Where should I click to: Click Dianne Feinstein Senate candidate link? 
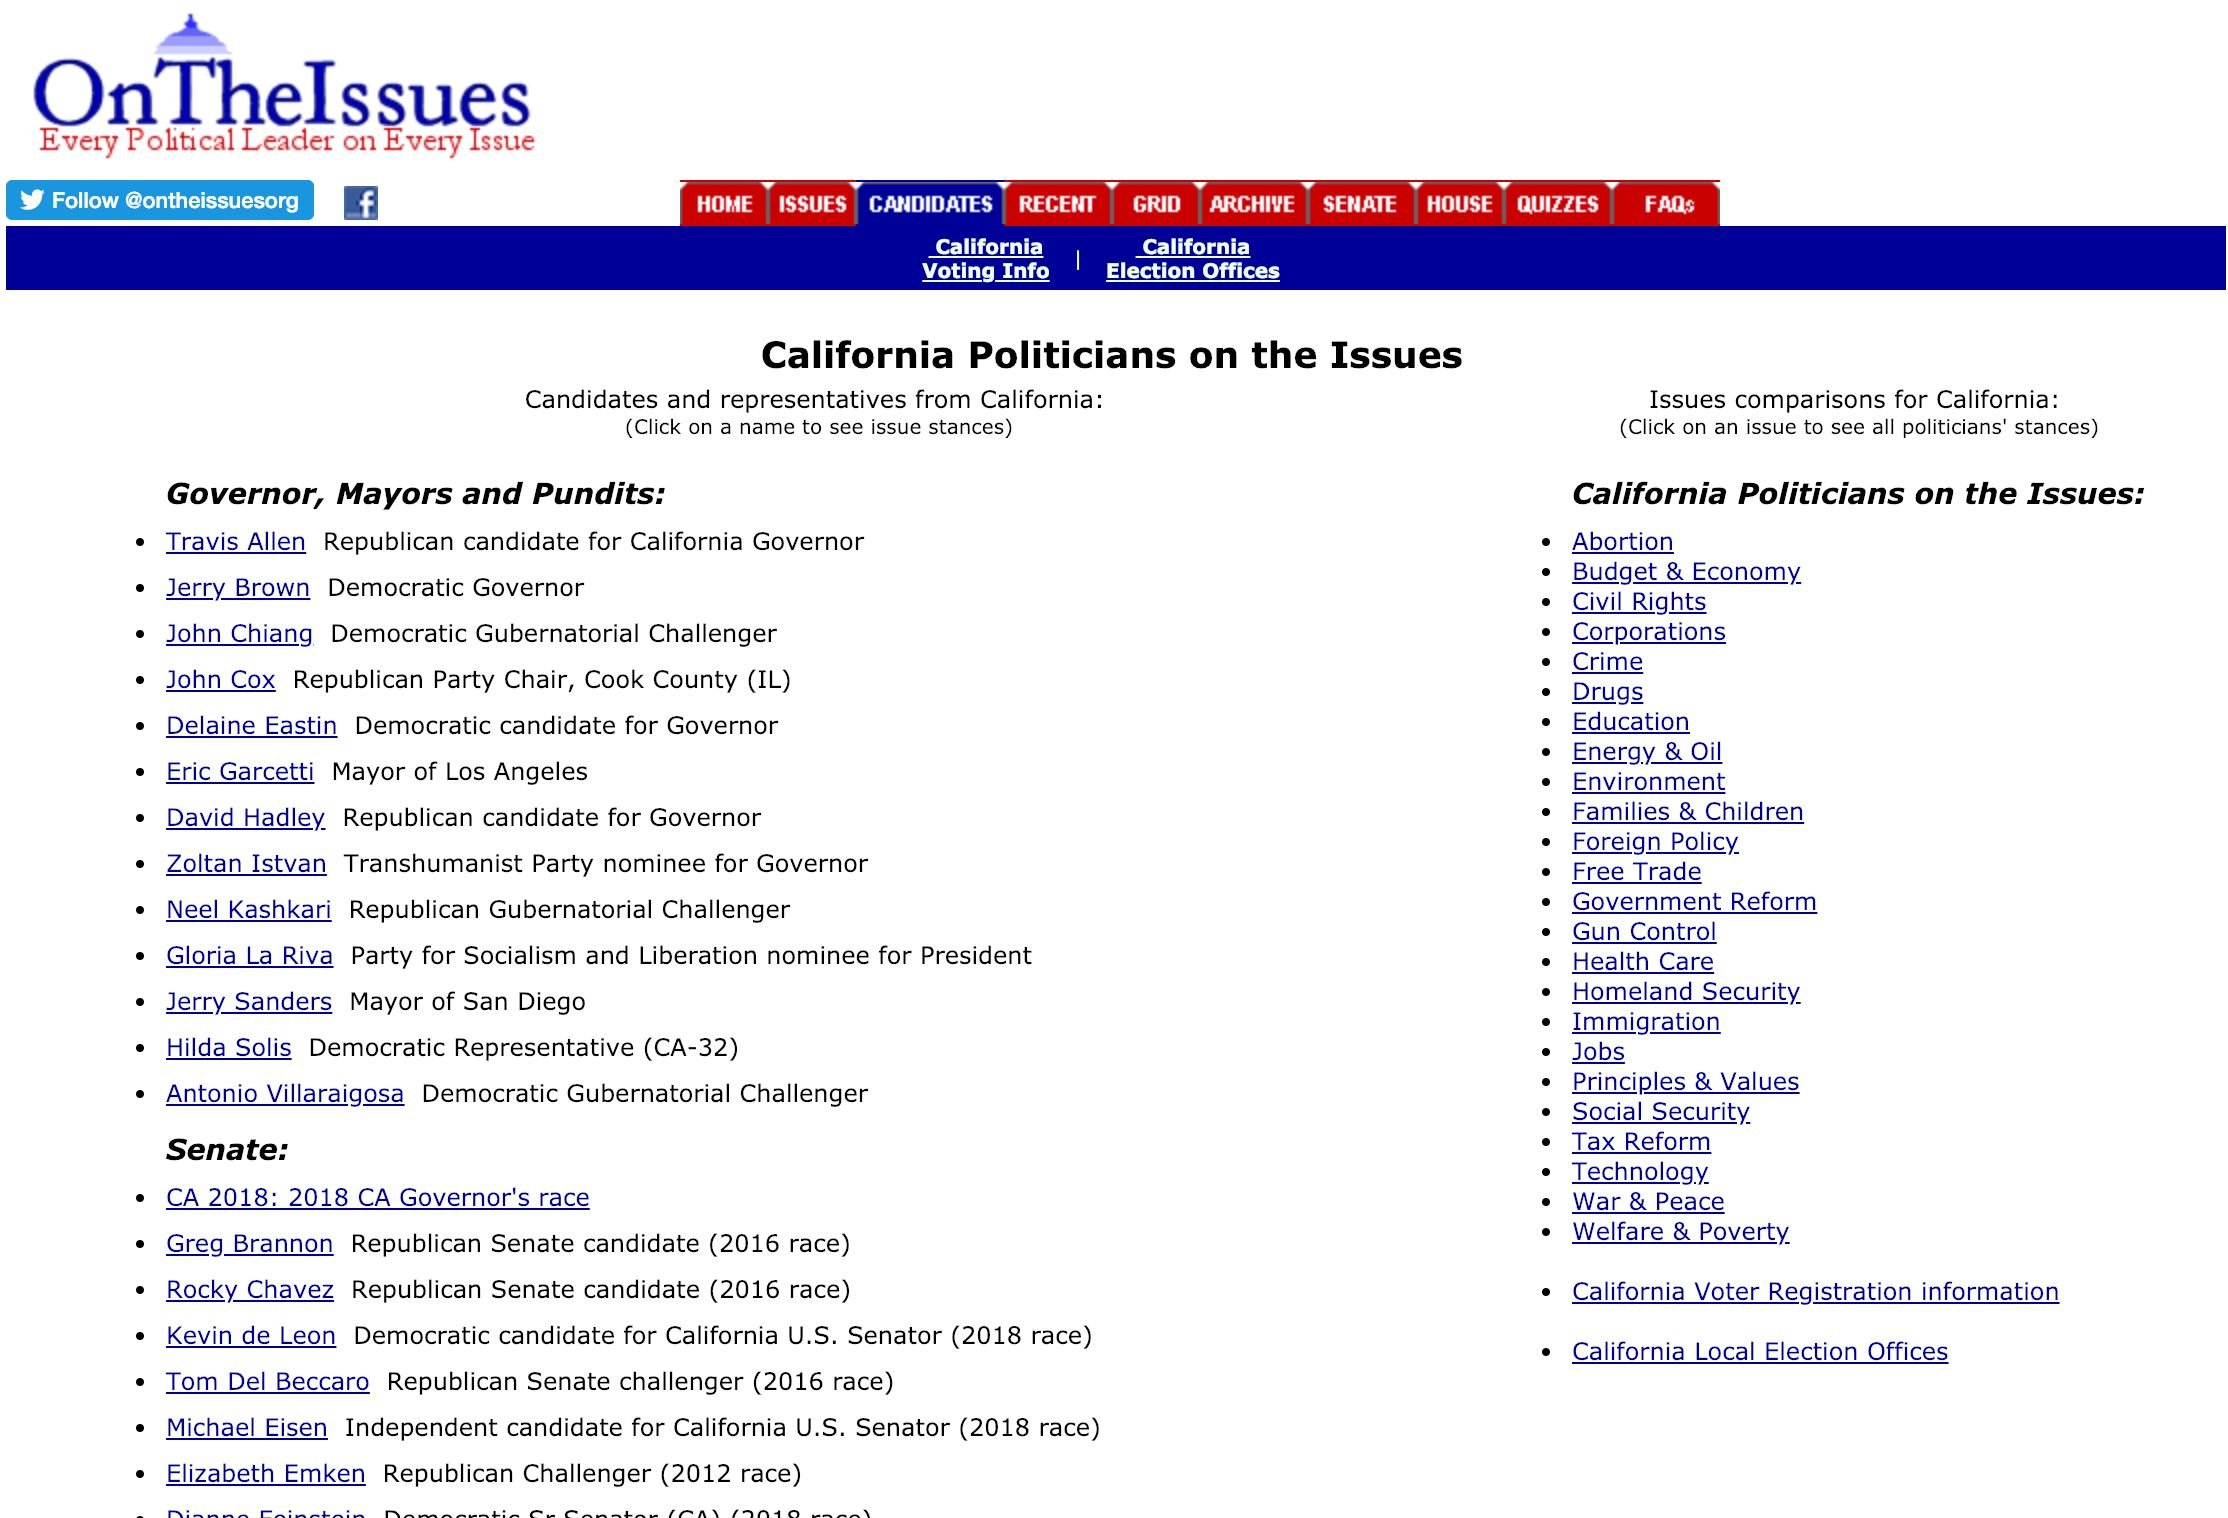click(262, 1510)
